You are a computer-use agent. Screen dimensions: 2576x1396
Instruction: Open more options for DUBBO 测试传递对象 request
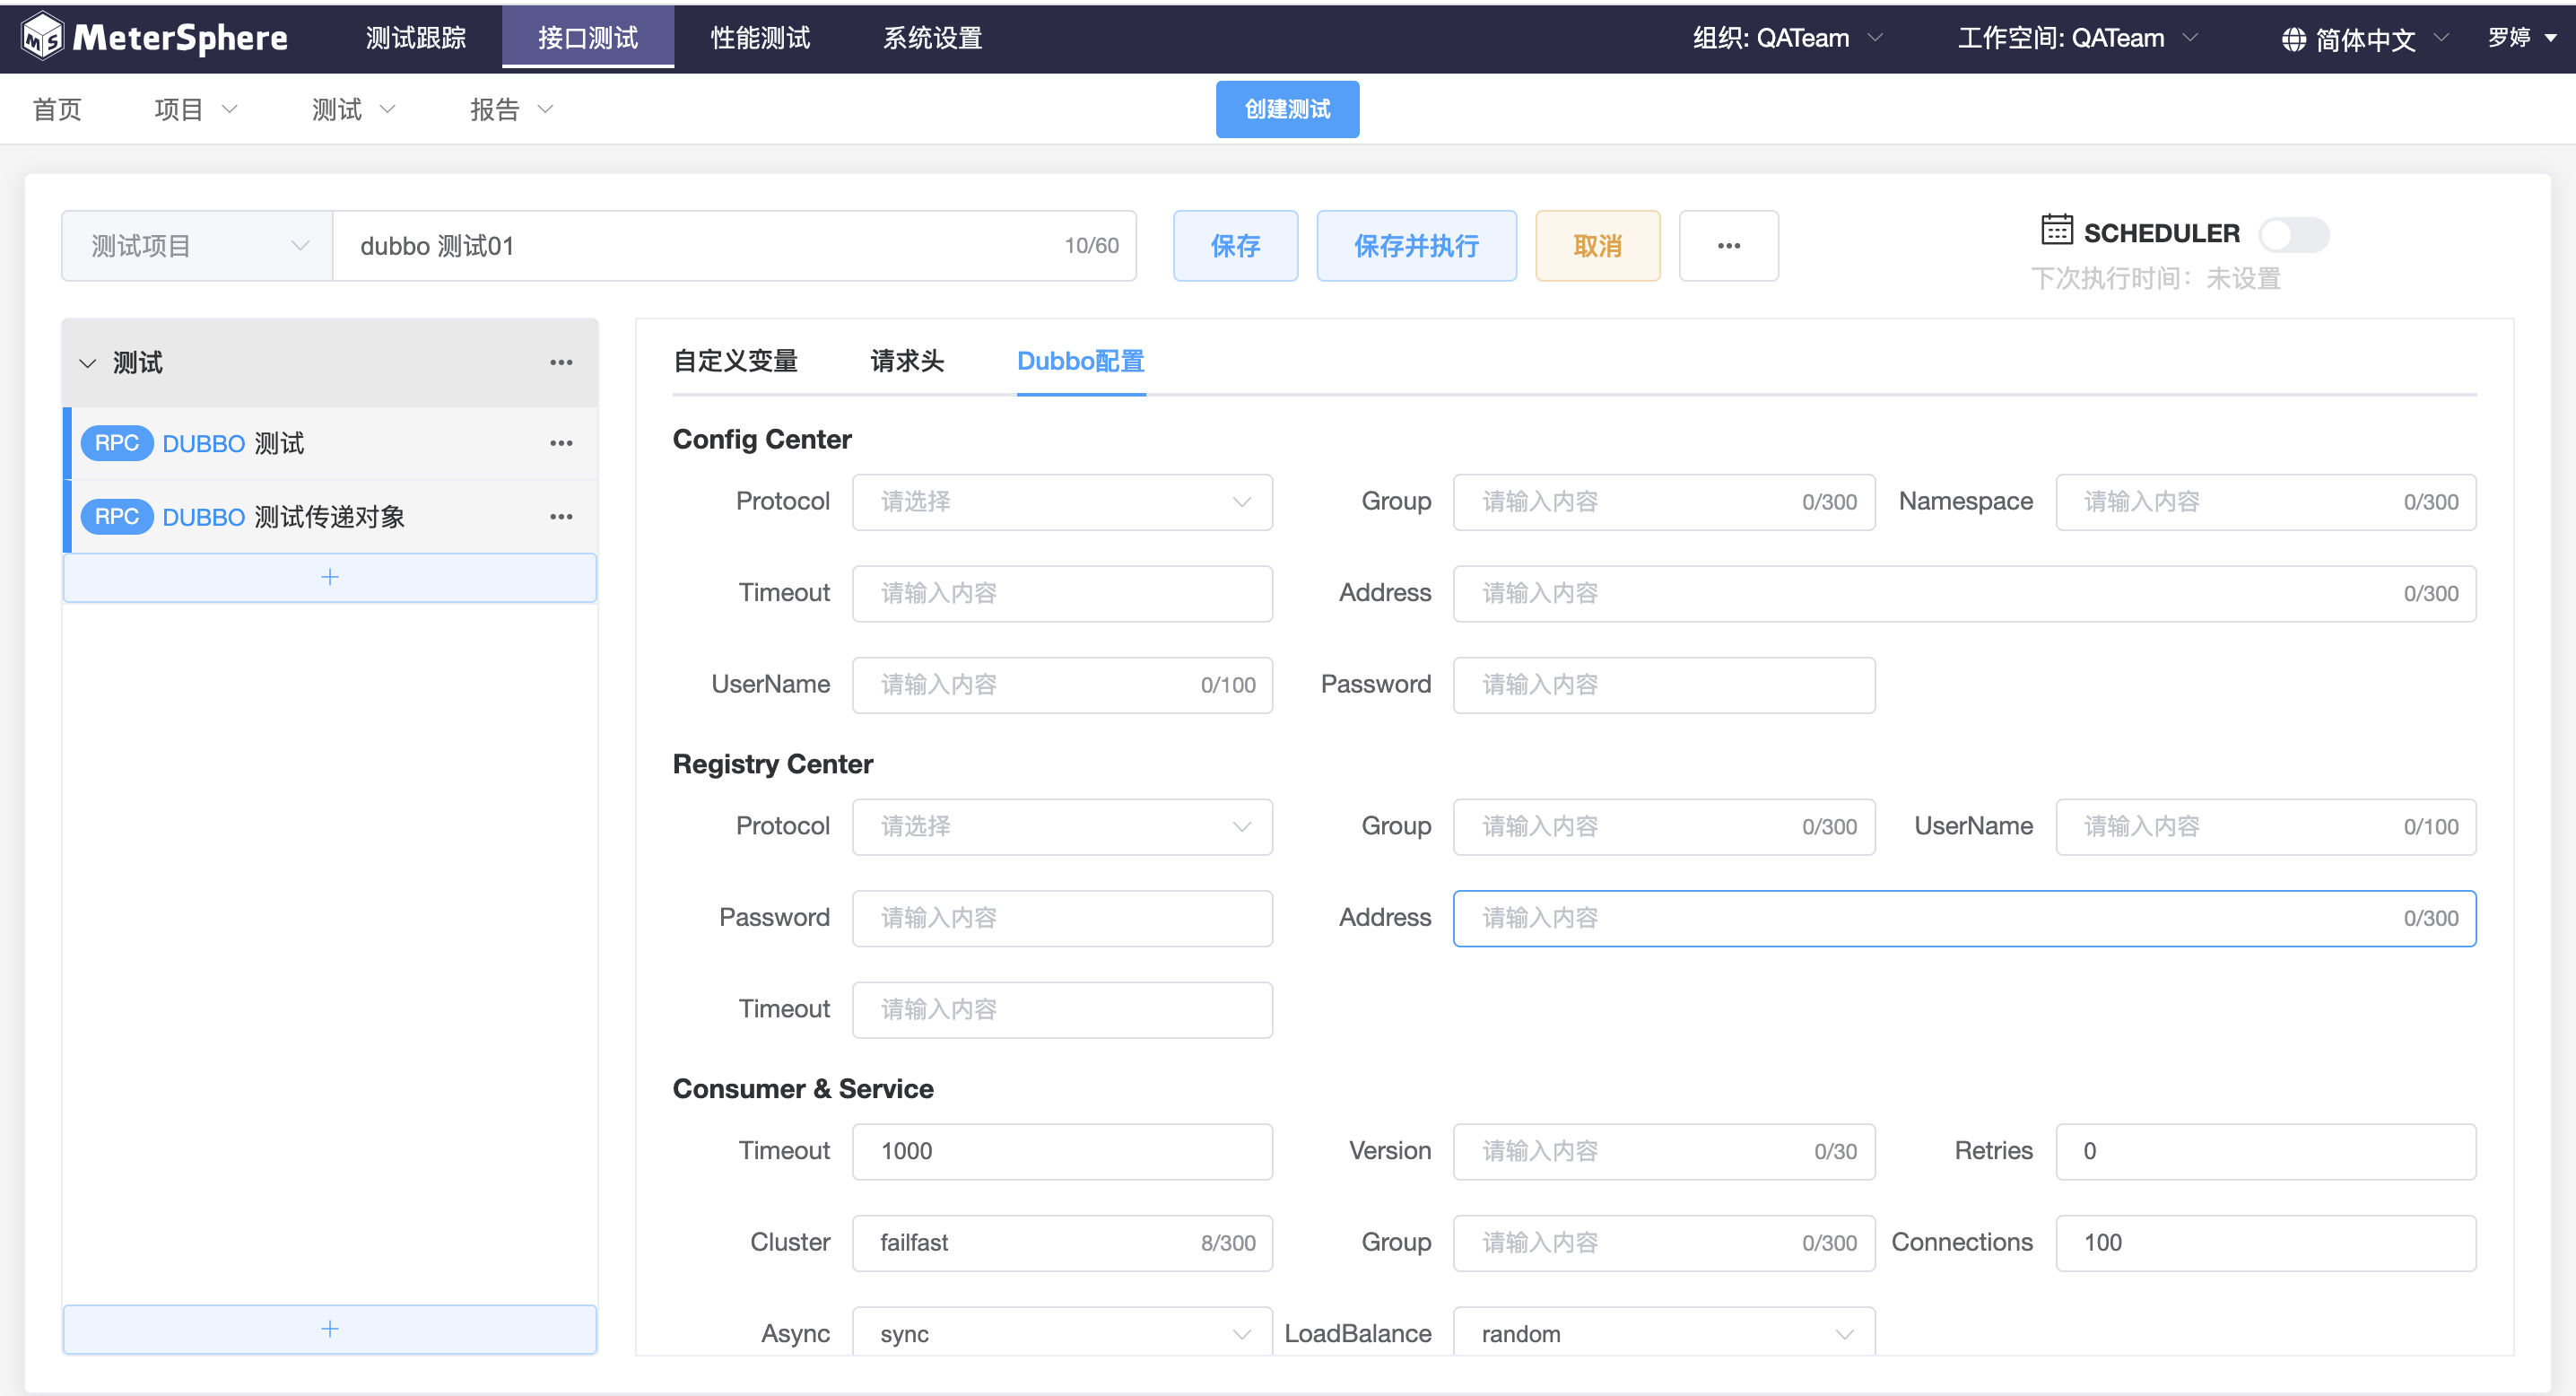pyautogui.click(x=561, y=517)
